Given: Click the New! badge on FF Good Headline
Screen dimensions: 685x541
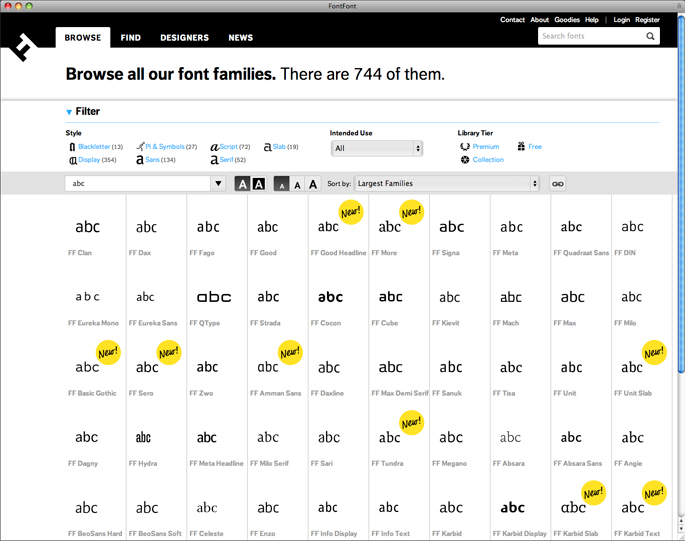Looking at the screenshot, I should tap(351, 212).
